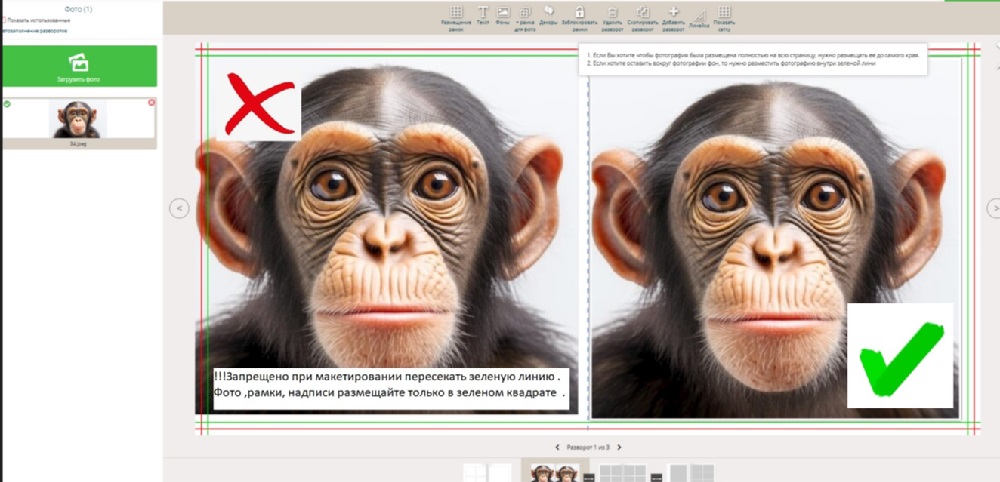Image resolution: width=1000 pixels, height=482 pixels.
Task: Click the 'Автозаполнение разворотов' link
Action: 34,30
